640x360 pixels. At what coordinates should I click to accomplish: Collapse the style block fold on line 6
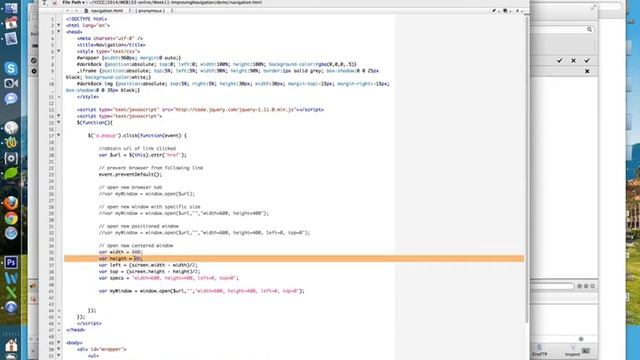pyautogui.click(x=59, y=51)
